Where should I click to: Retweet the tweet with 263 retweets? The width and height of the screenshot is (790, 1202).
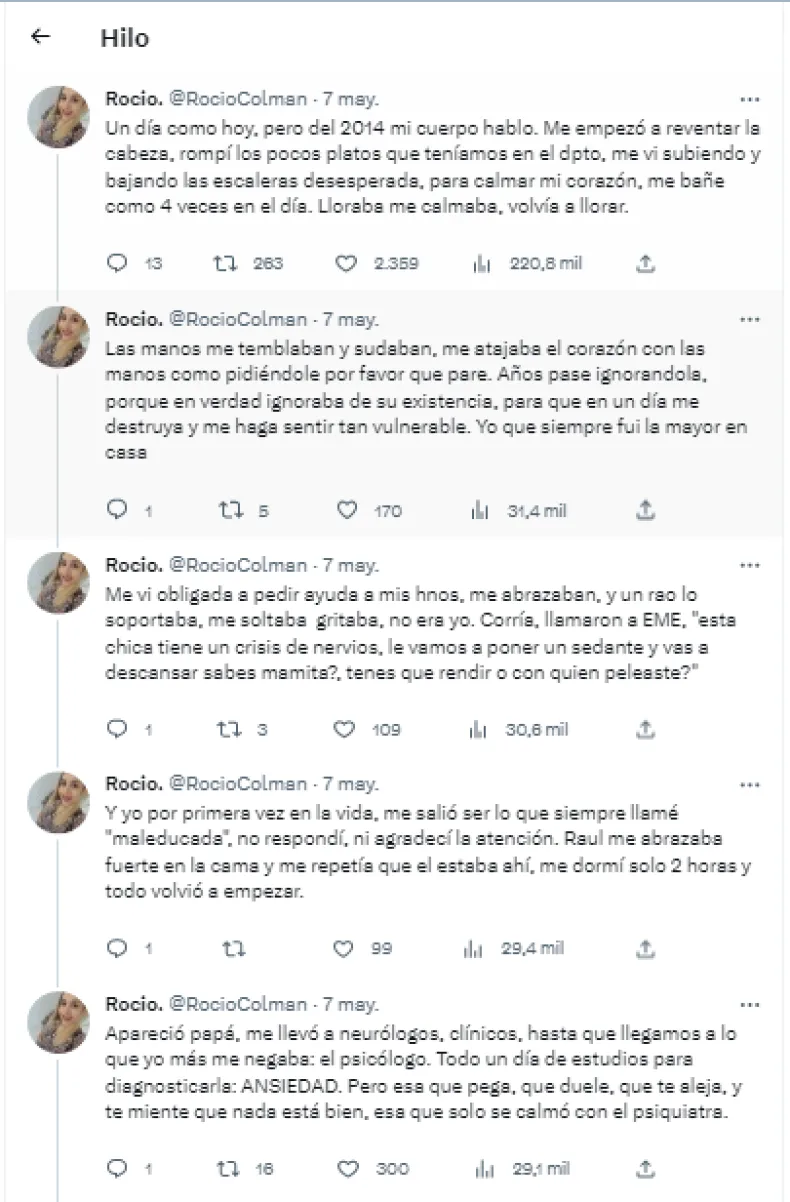225,263
